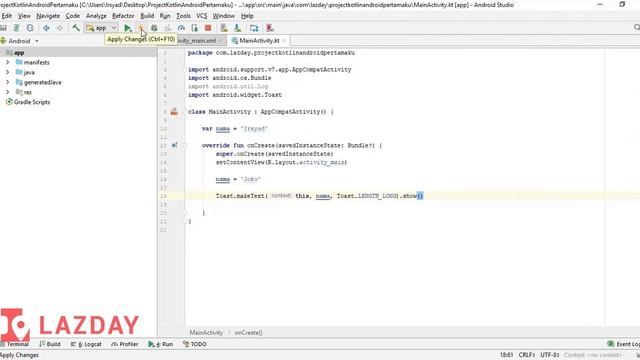640x360 pixels.
Task: Open the Profile app gauge icon
Action: coord(181,28)
